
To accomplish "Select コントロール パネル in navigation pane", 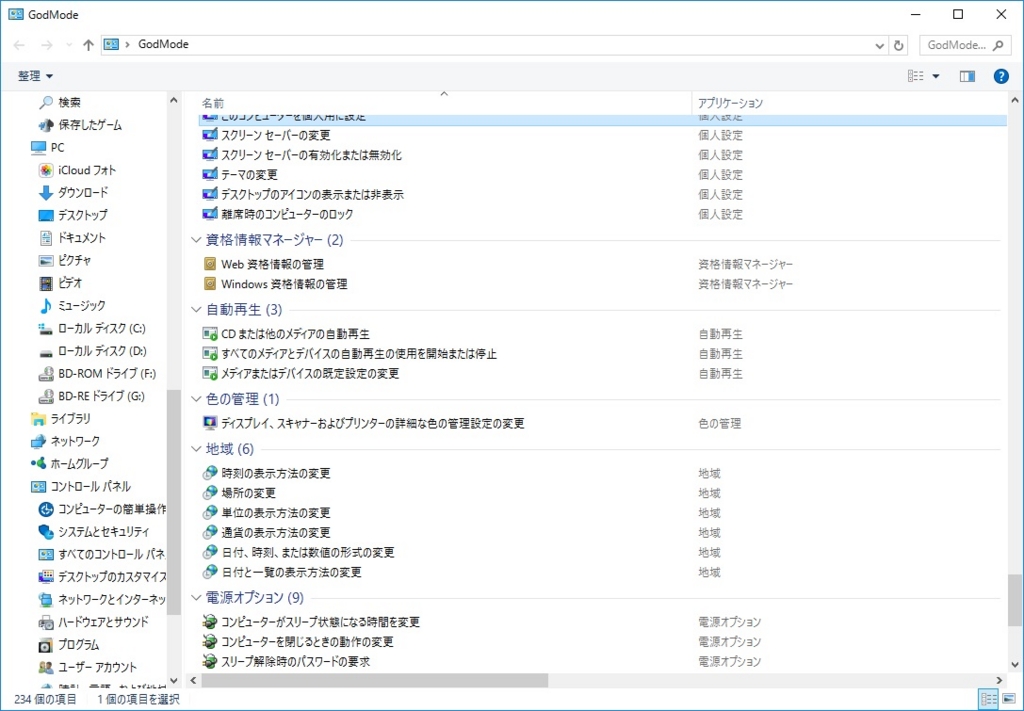I will click(91, 486).
